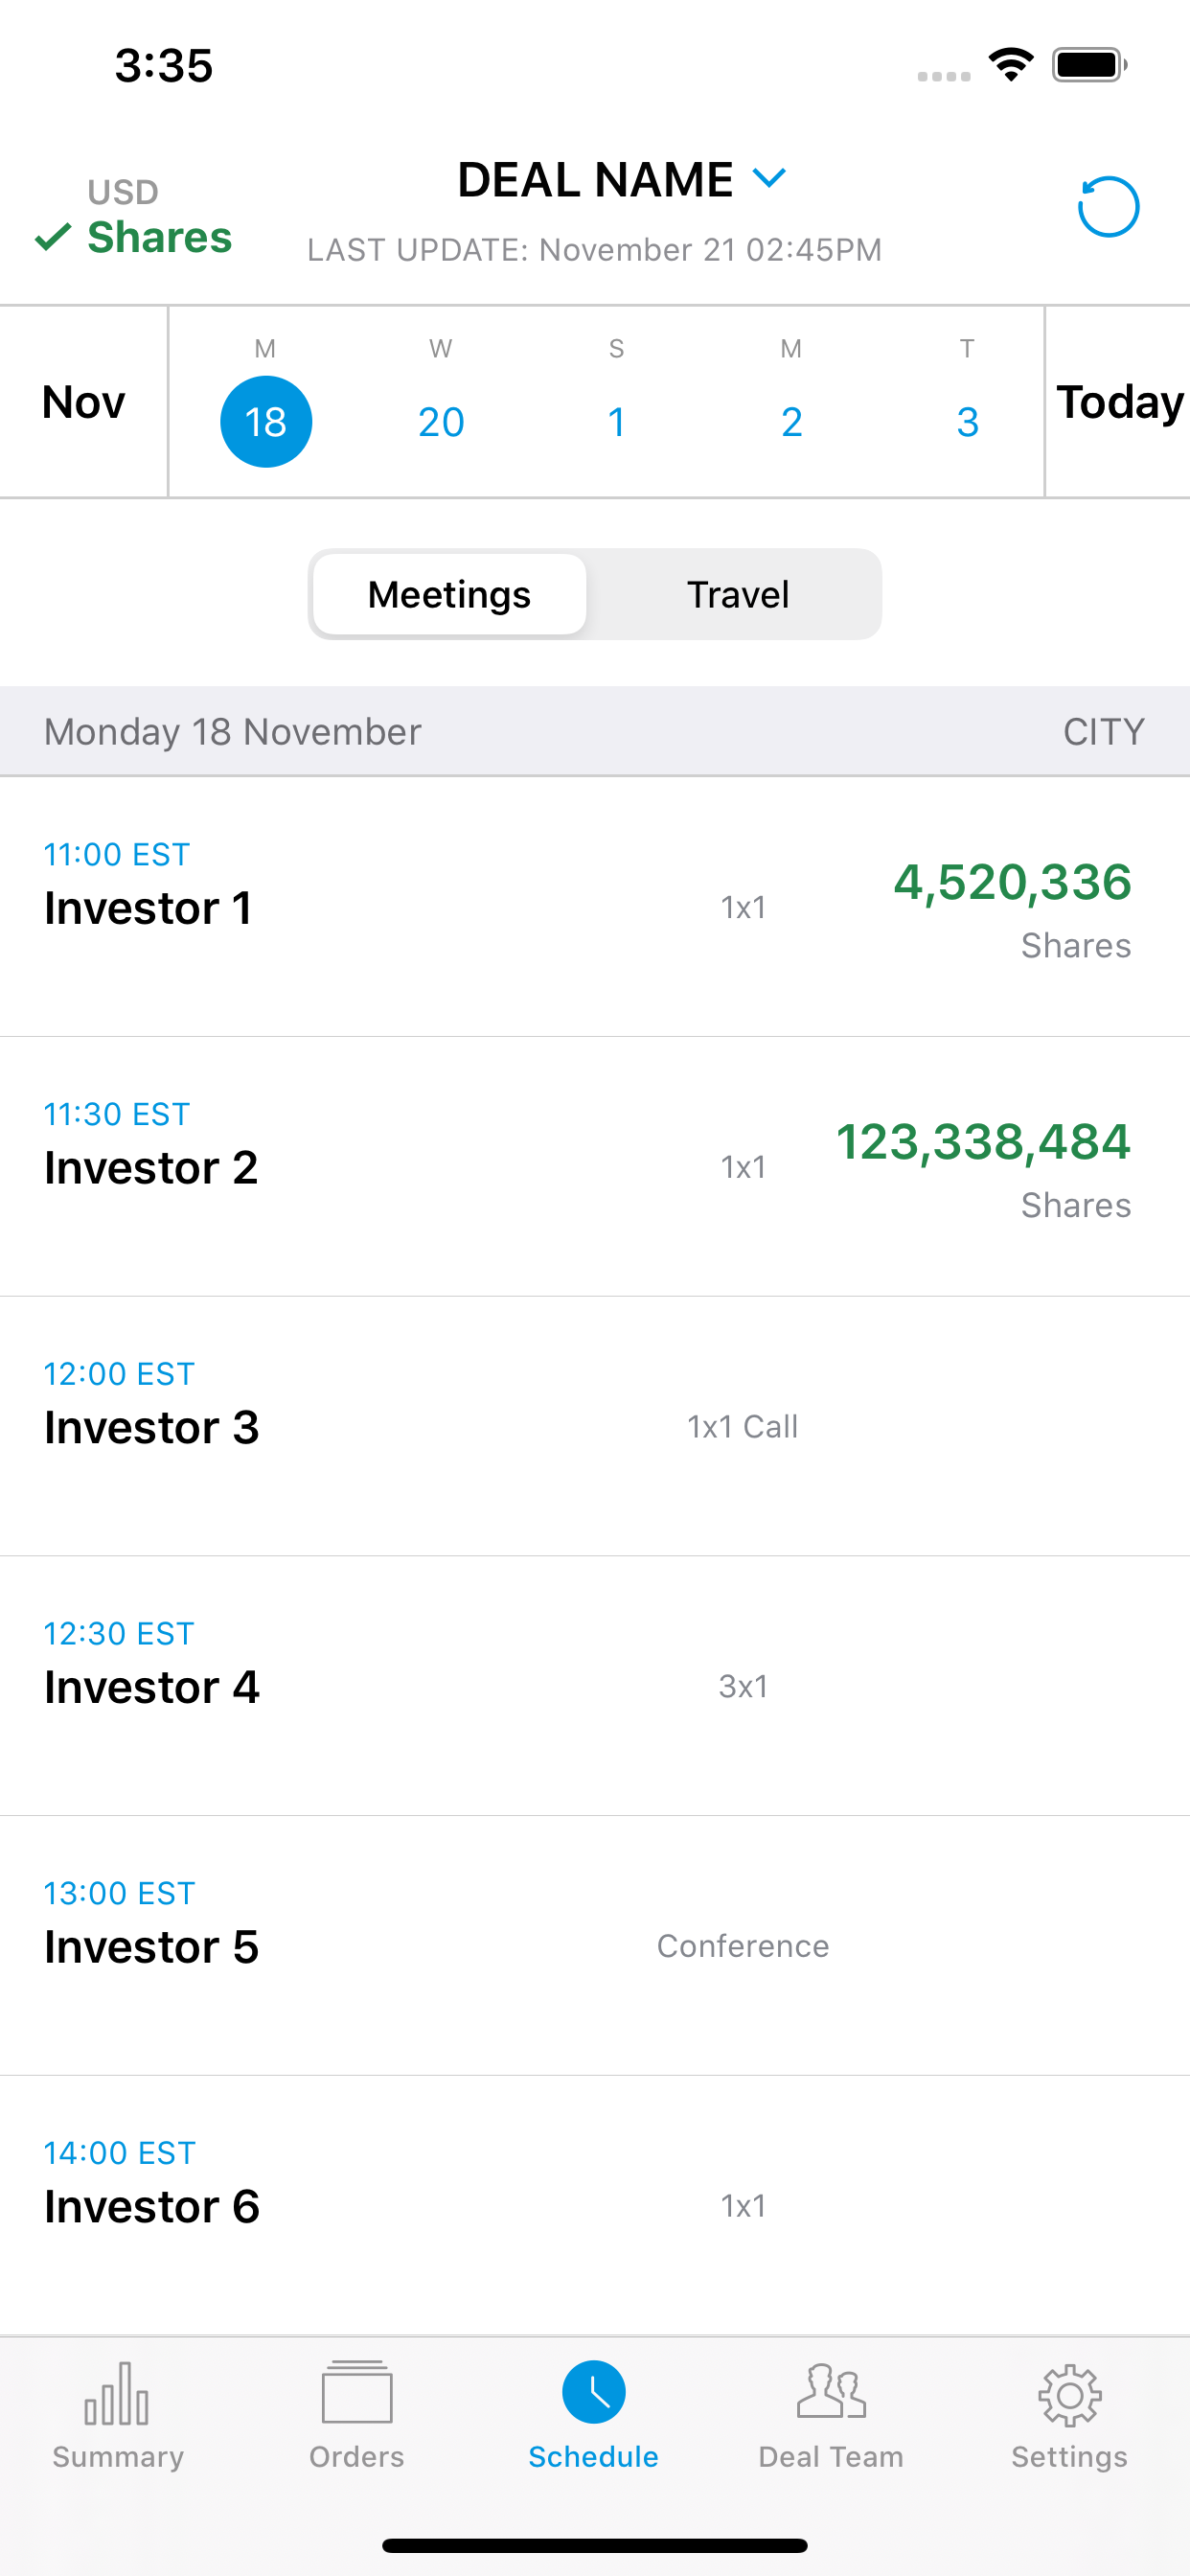1190x2576 pixels.
Task: Open the Summary bar chart tab icon
Action: click(x=117, y=2393)
